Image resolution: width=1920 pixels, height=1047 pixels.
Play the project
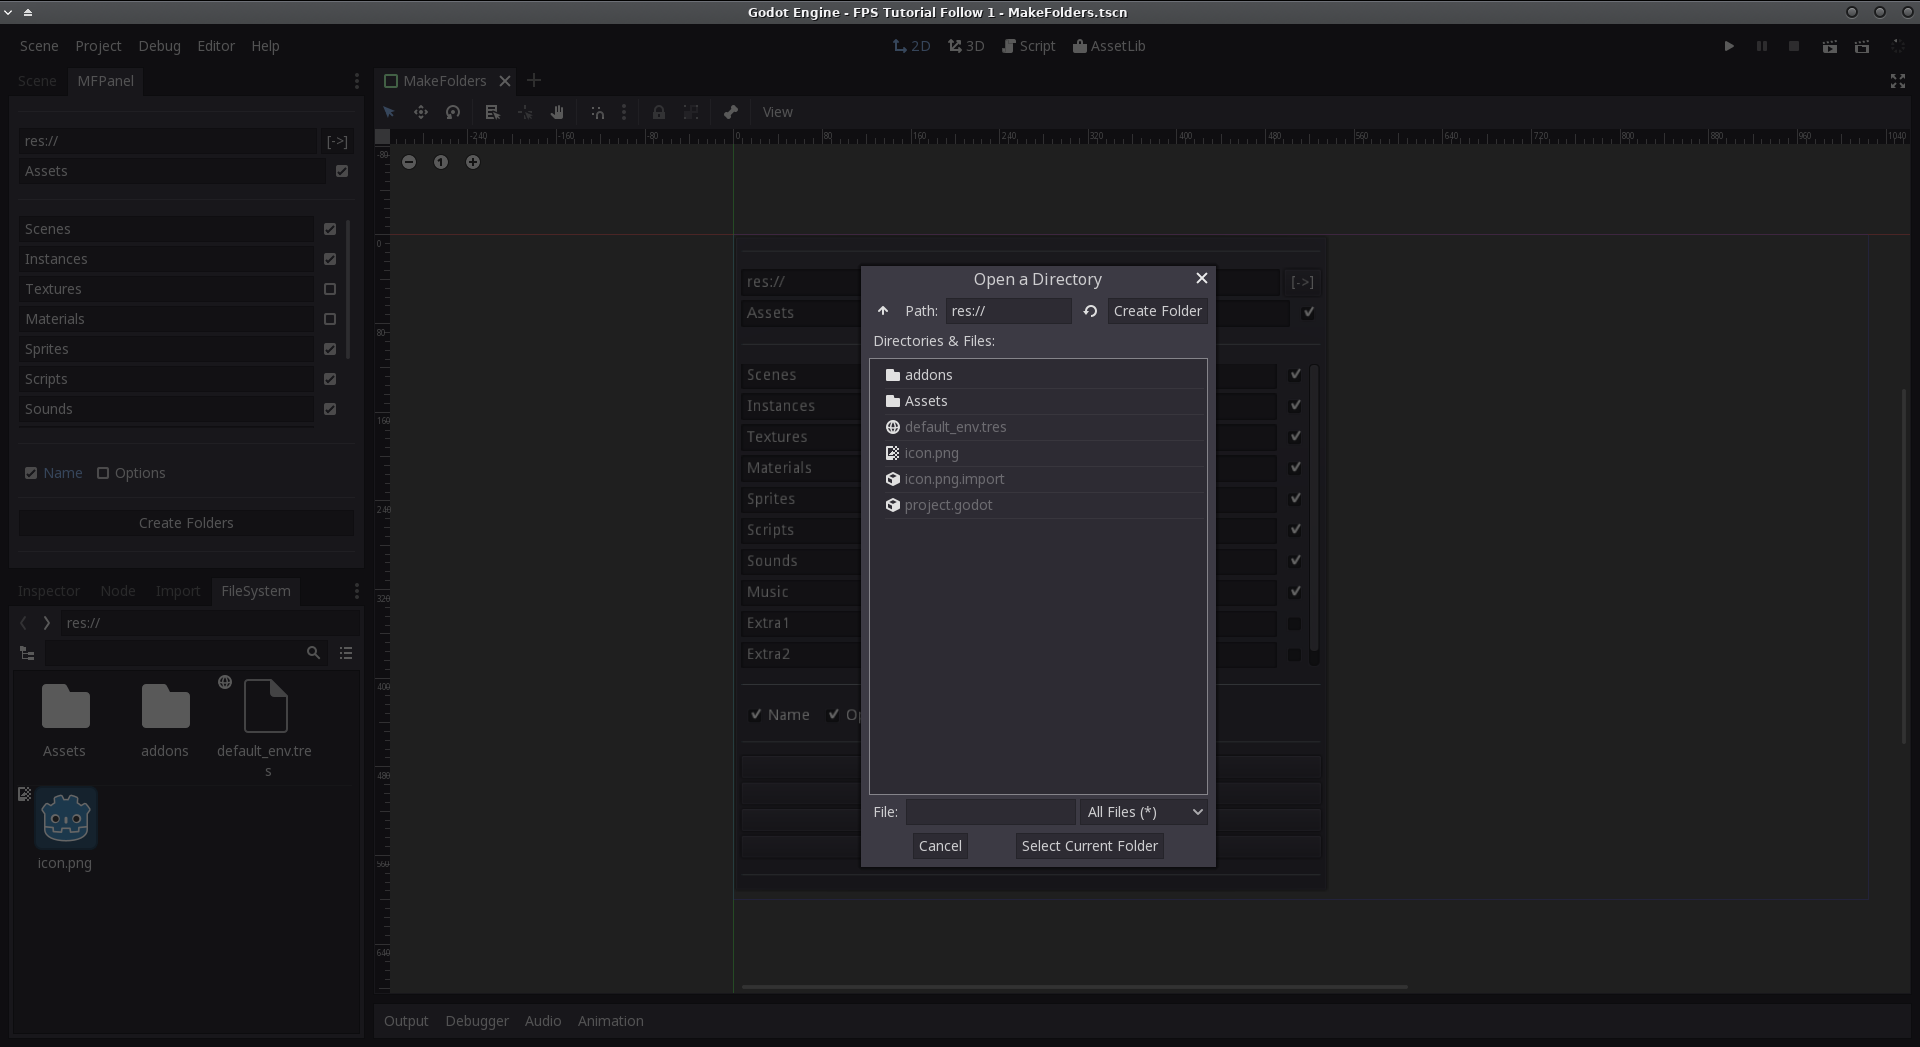[x=1729, y=46]
